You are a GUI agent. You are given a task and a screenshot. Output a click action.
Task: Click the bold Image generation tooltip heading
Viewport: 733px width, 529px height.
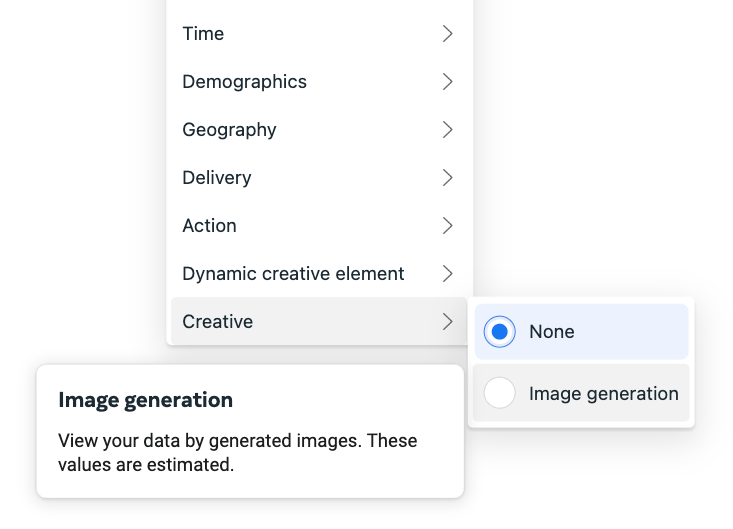(x=145, y=400)
